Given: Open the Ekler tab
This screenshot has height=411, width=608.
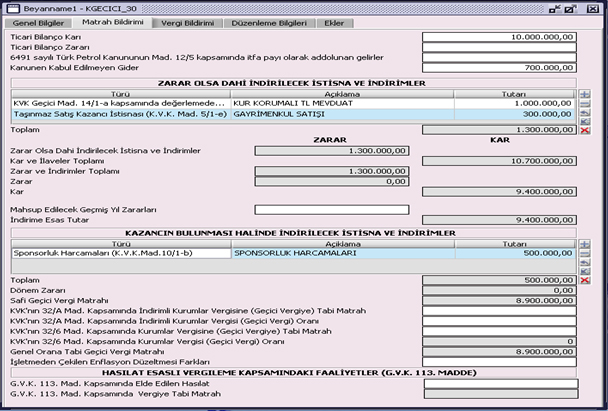Looking at the screenshot, I should click(x=329, y=21).
